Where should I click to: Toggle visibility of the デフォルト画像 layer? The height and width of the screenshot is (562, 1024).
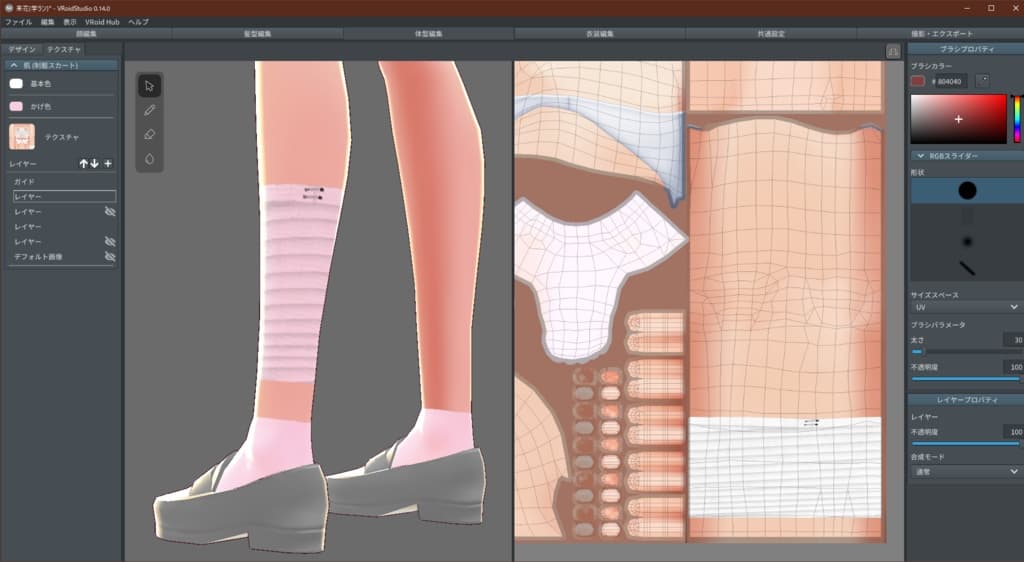pos(110,257)
